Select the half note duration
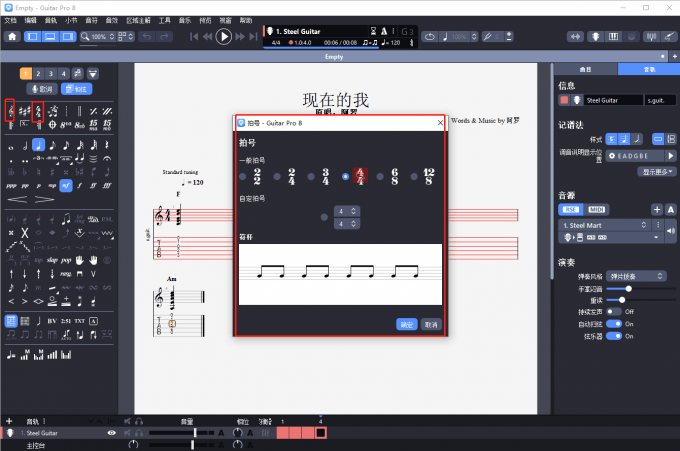680x451 pixels. click(x=25, y=145)
